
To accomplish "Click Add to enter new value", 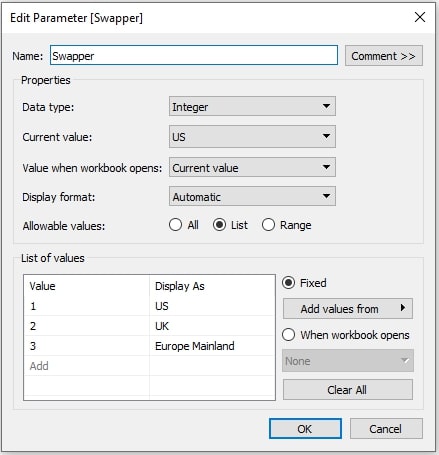I will (39, 366).
